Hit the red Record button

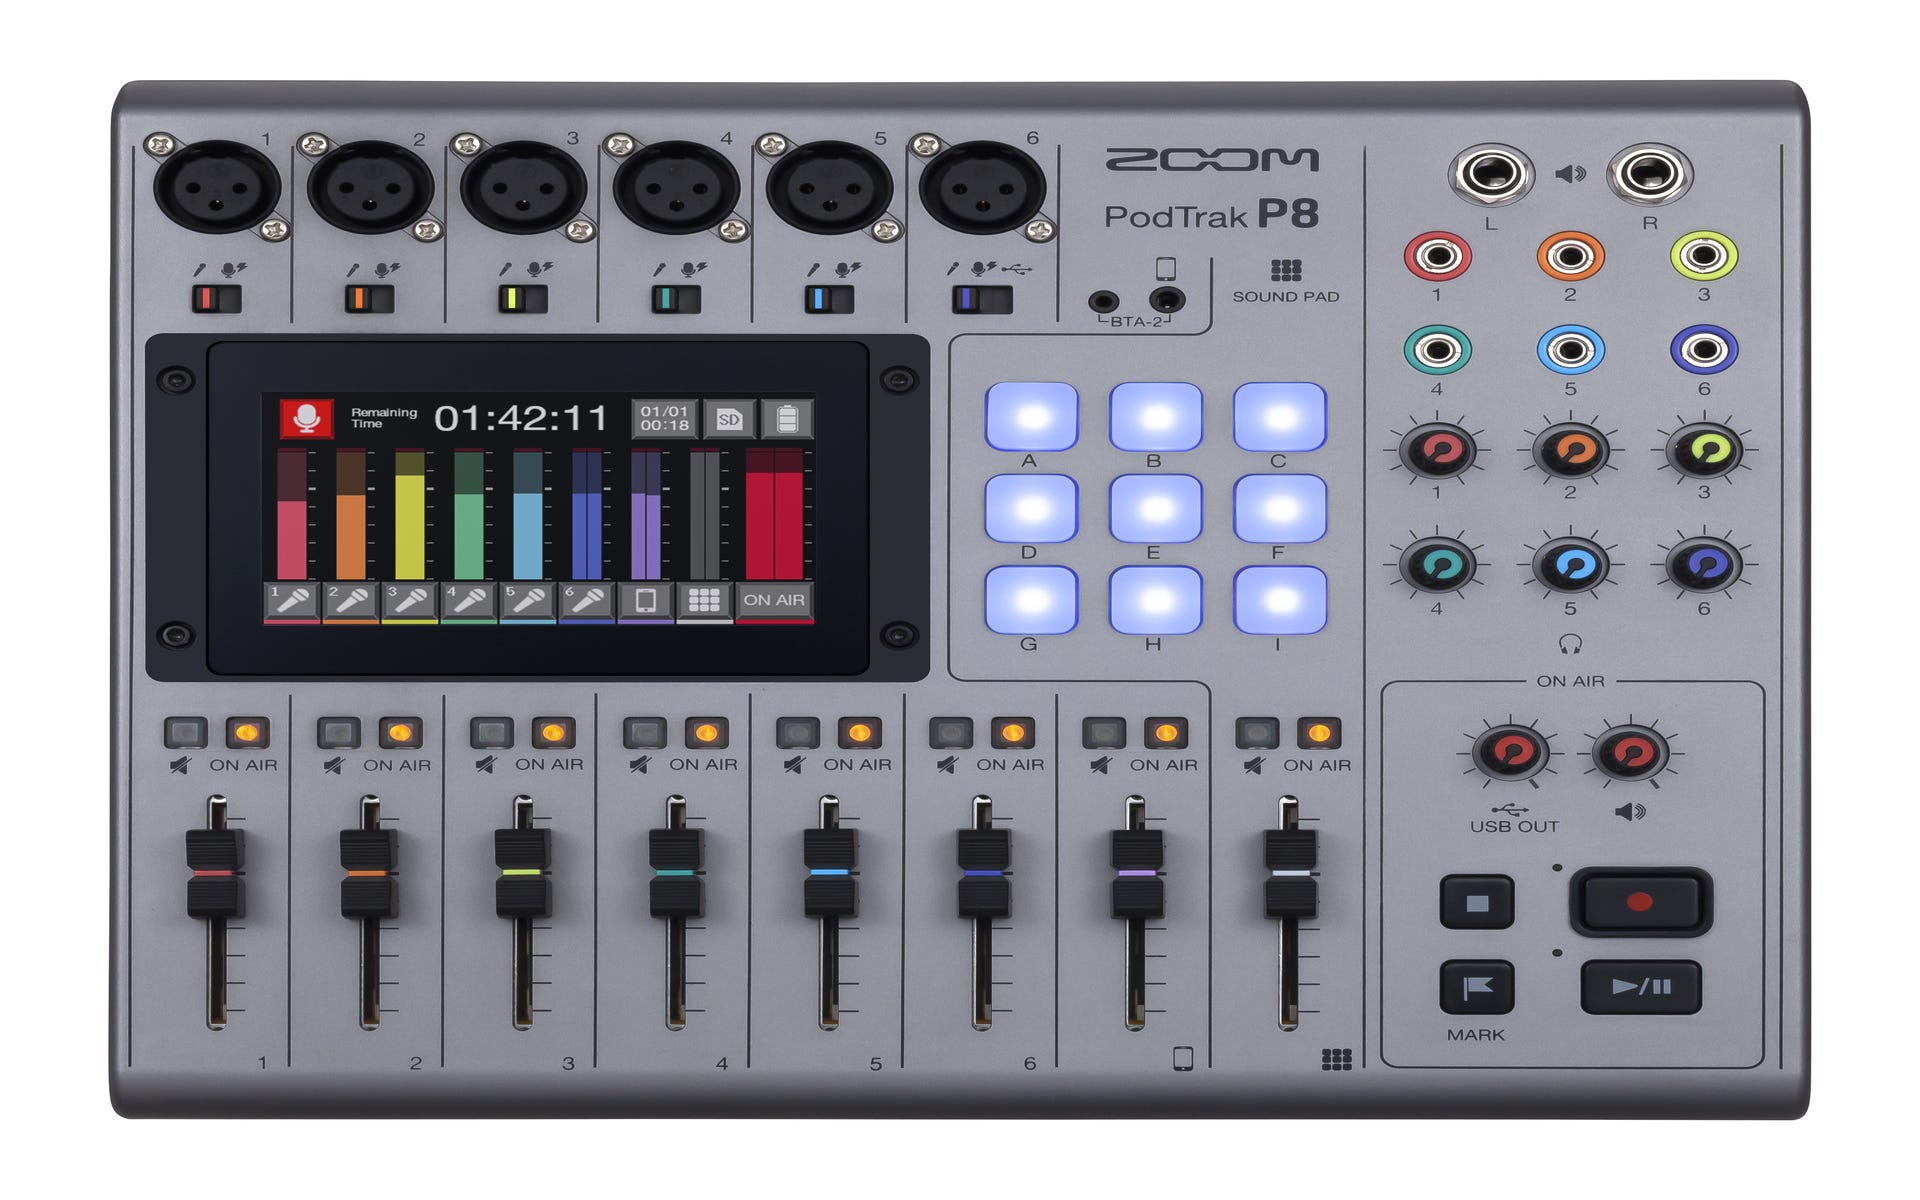click(x=1640, y=902)
